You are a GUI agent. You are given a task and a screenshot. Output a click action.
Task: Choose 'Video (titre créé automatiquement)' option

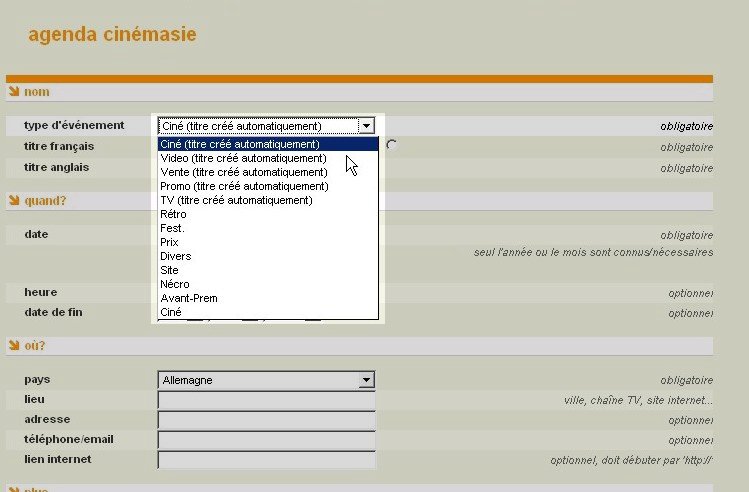(x=243, y=158)
